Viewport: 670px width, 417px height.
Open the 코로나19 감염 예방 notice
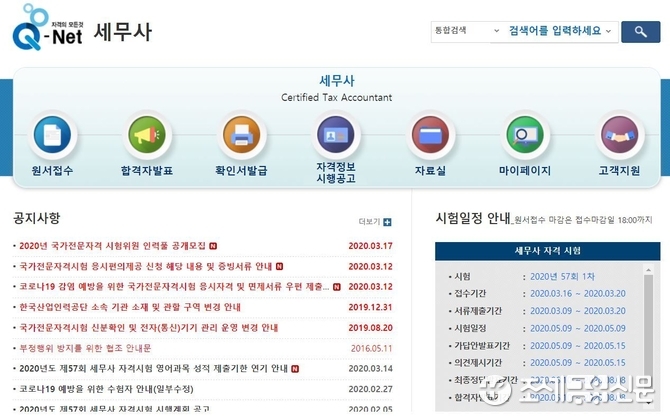[x=170, y=287]
